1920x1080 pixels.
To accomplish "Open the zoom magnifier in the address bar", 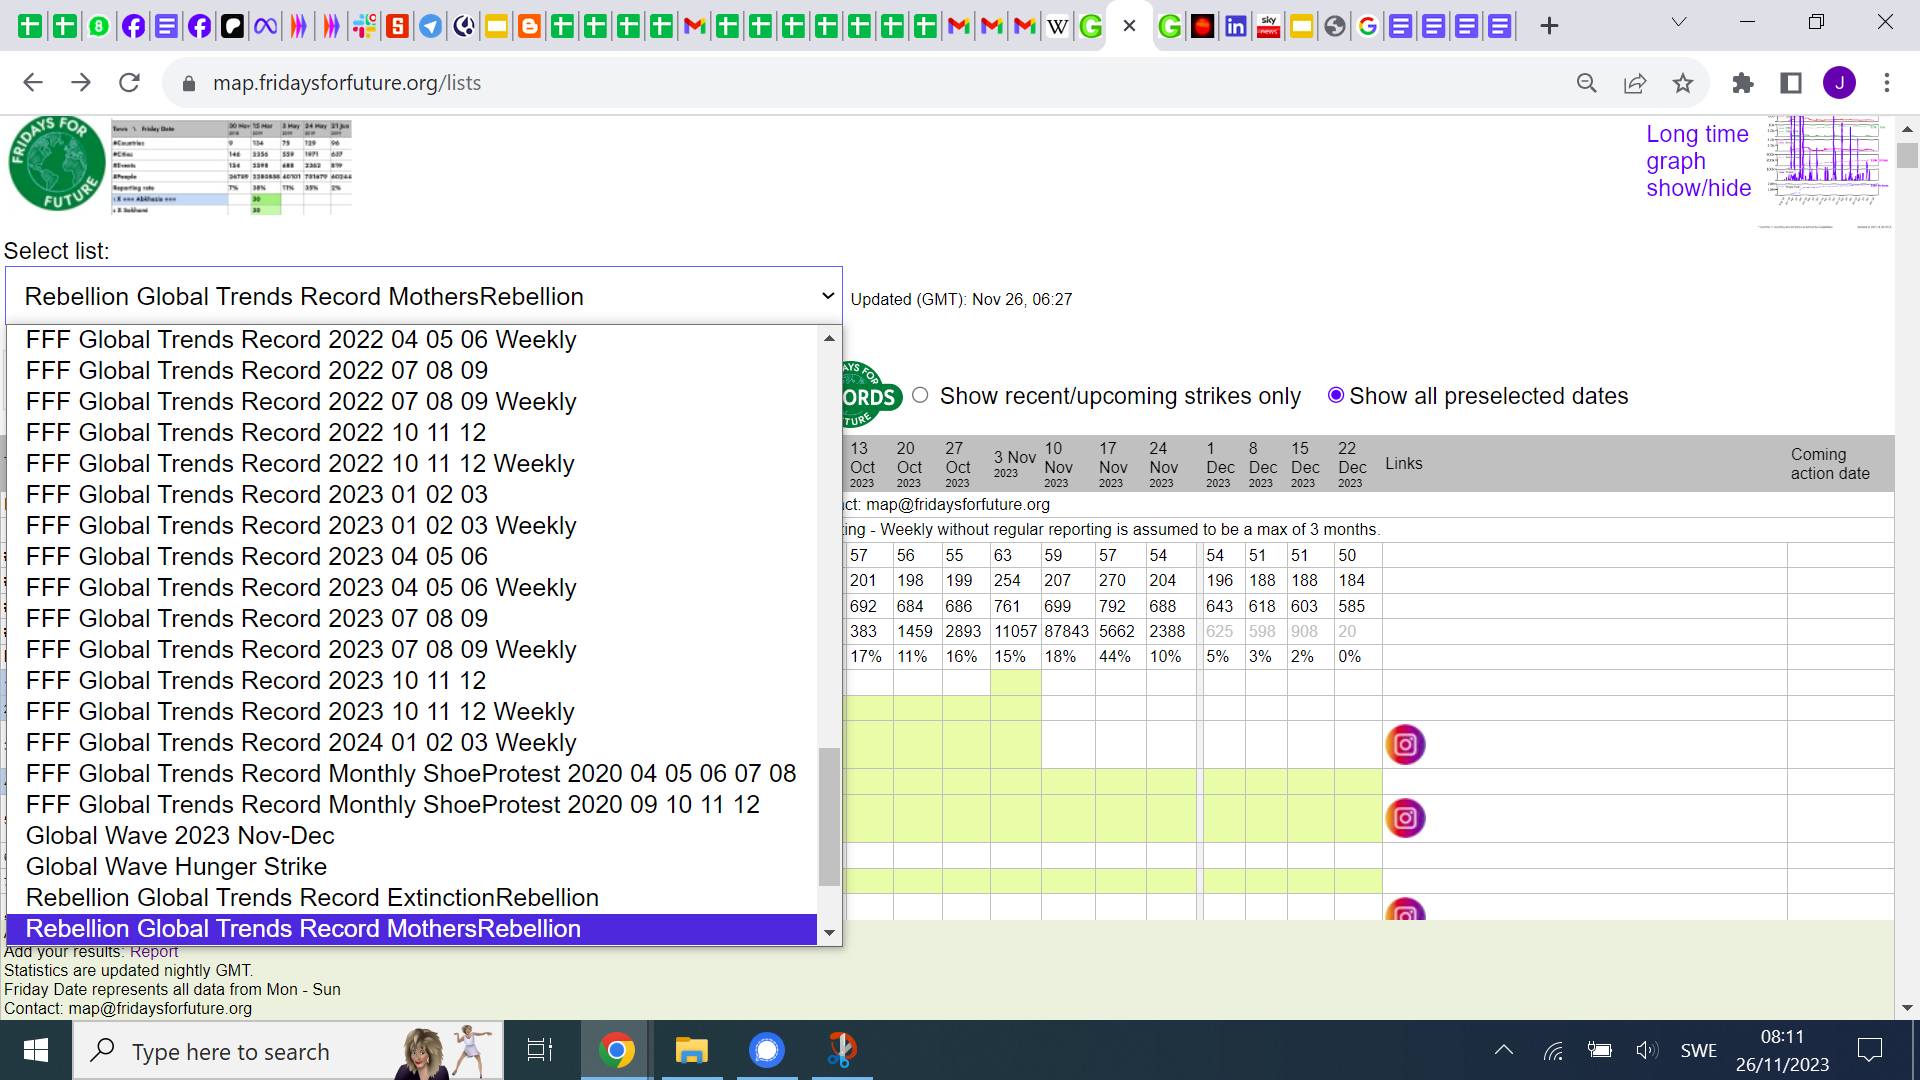I will (x=1587, y=83).
